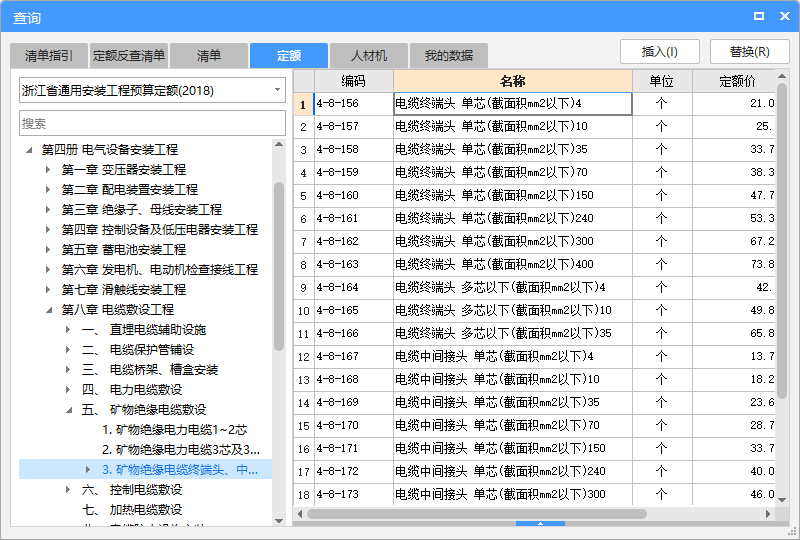This screenshot has width=800, height=540.
Task: Expand 四、电力电缆敷设 node
Action: (68, 389)
